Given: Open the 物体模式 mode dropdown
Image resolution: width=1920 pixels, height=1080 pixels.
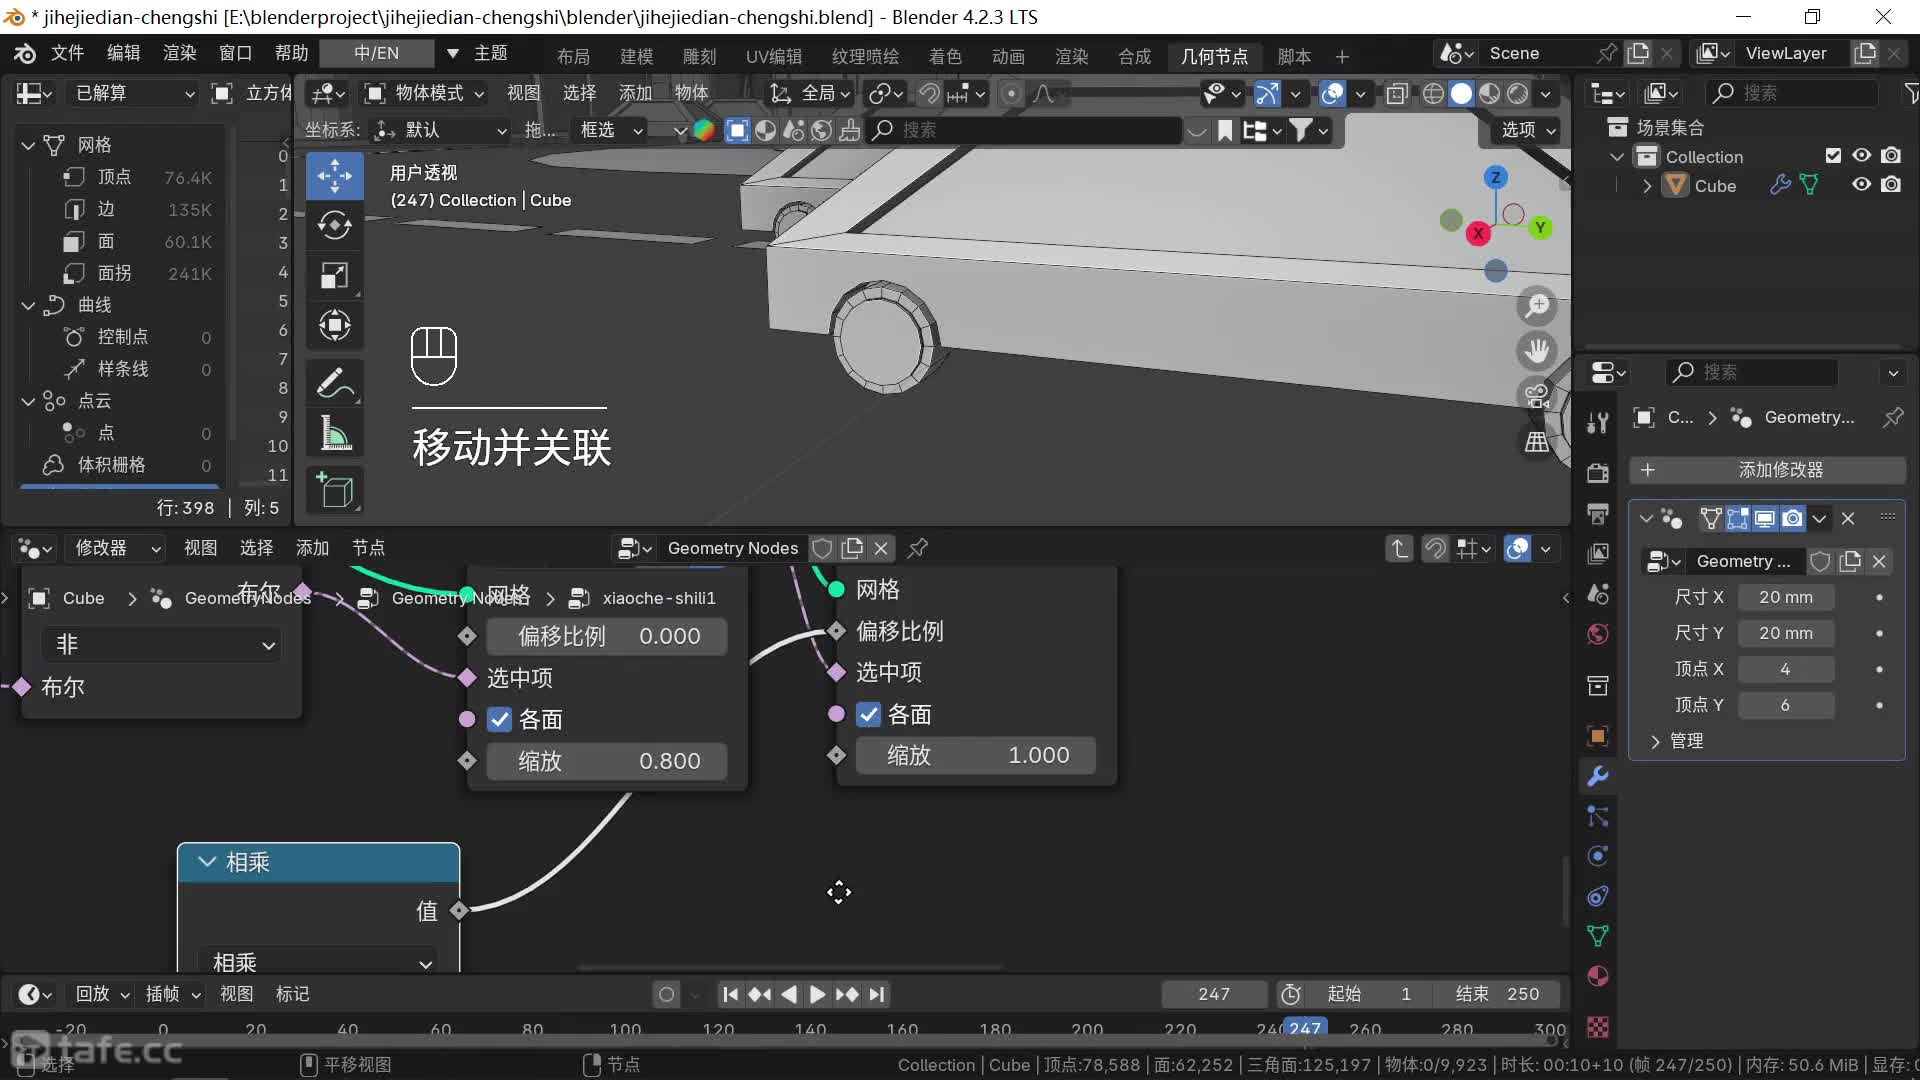Looking at the screenshot, I should [x=427, y=93].
